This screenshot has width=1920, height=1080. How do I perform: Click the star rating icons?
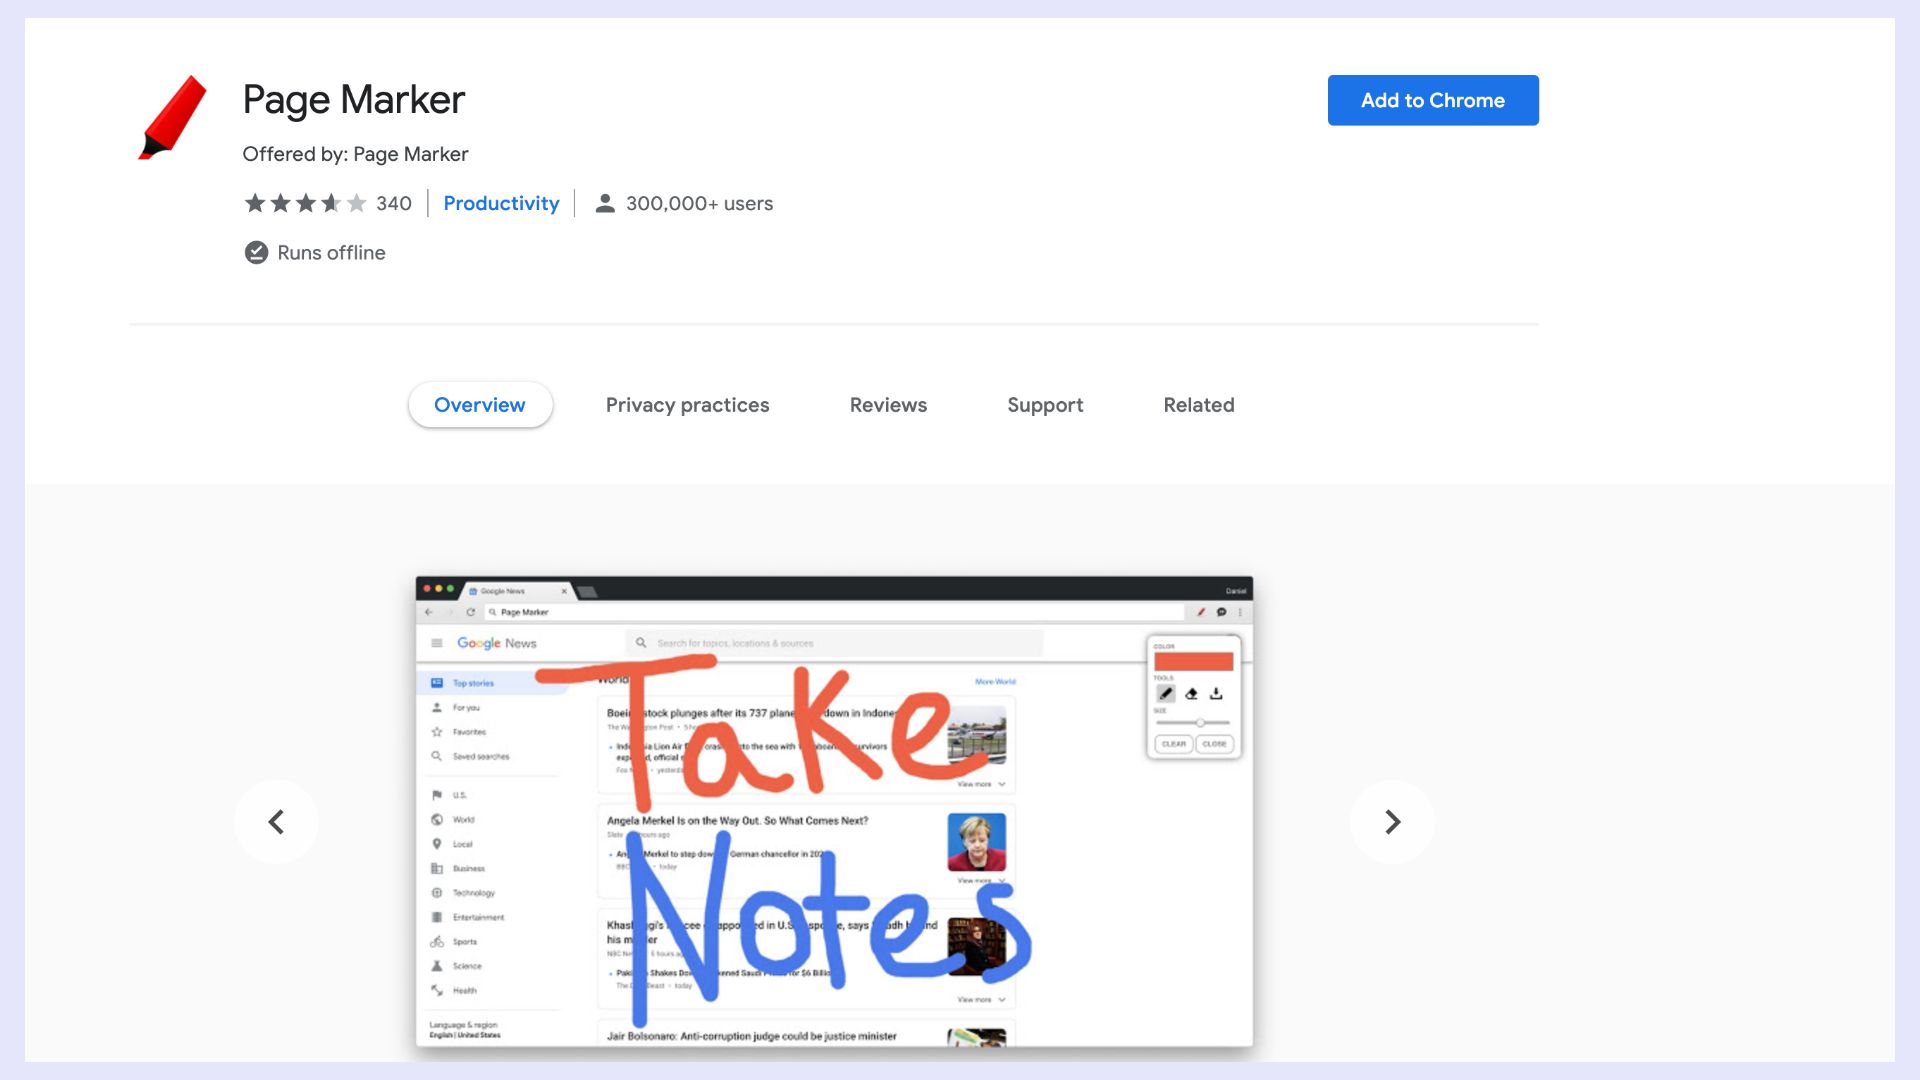pos(305,204)
